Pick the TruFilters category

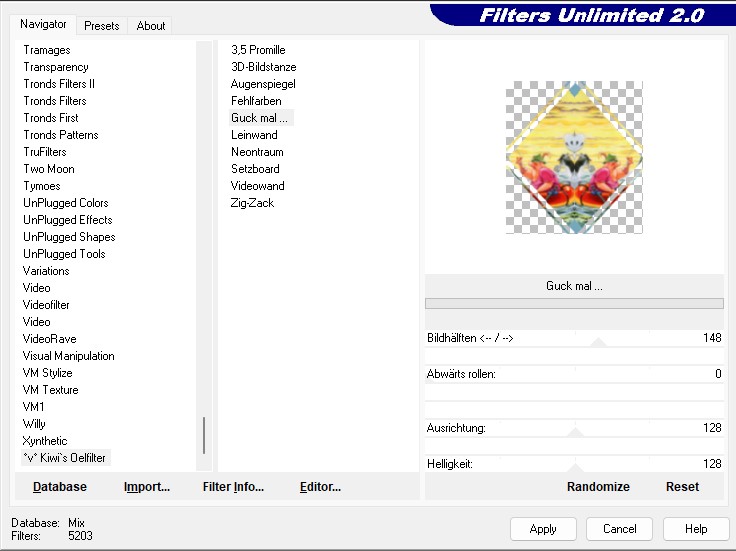click(x=45, y=152)
